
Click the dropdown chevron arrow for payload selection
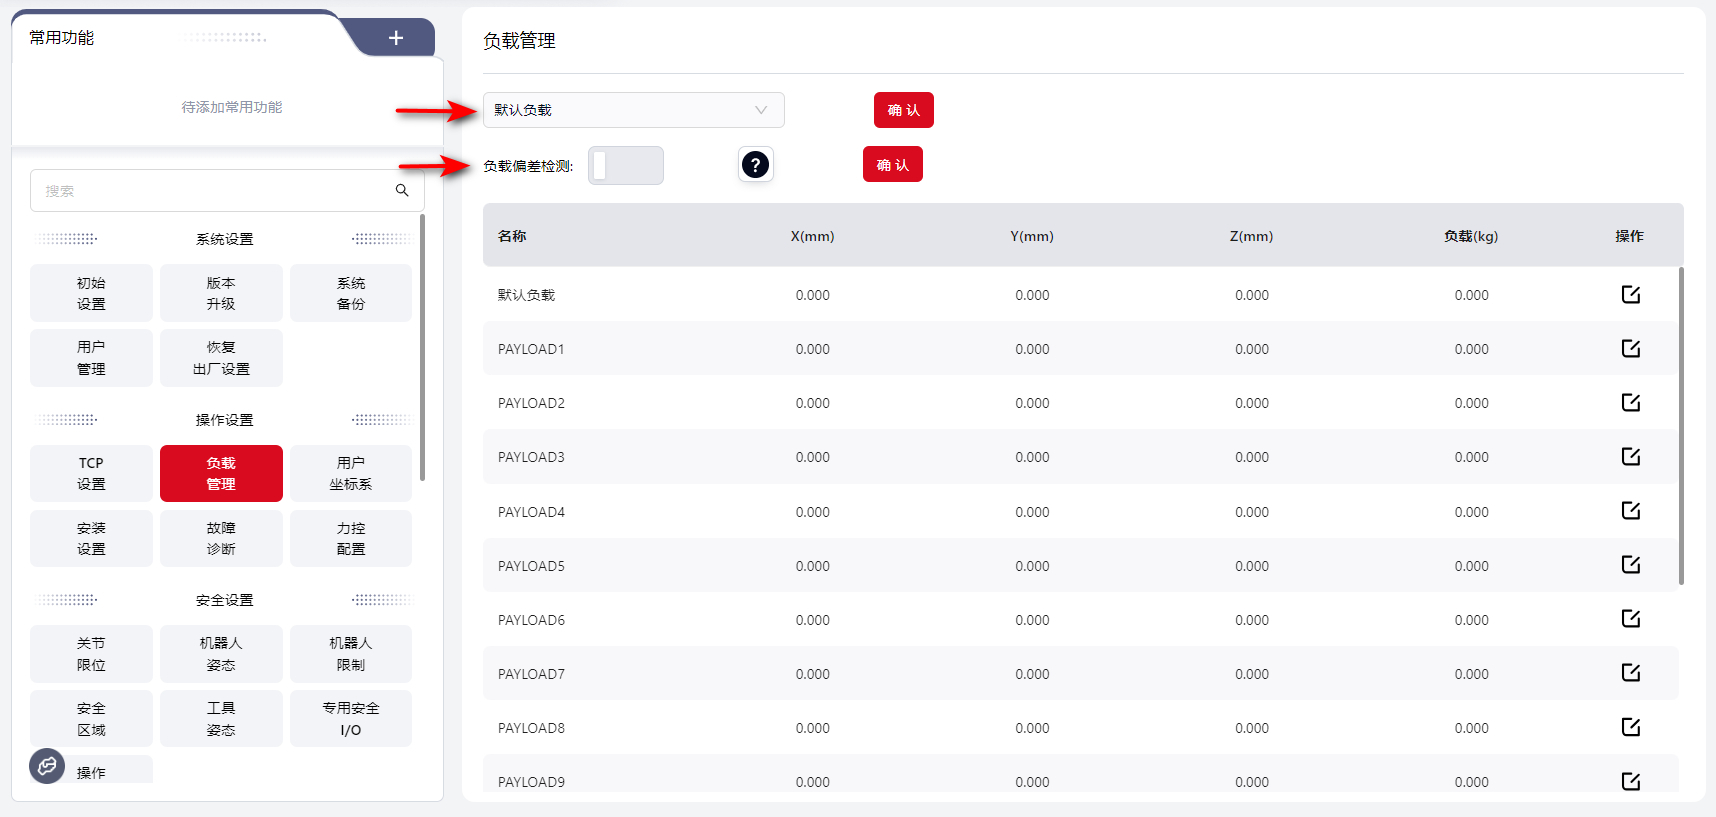click(761, 110)
